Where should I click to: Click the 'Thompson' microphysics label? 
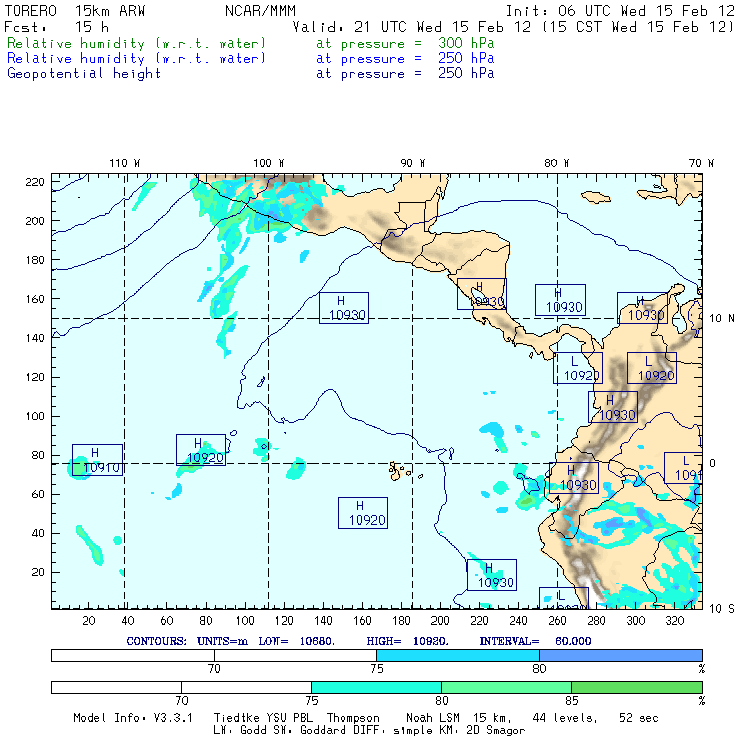tap(353, 718)
